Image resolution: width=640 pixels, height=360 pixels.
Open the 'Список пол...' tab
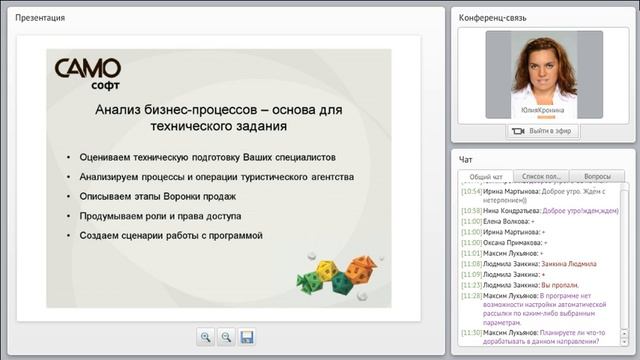541,176
